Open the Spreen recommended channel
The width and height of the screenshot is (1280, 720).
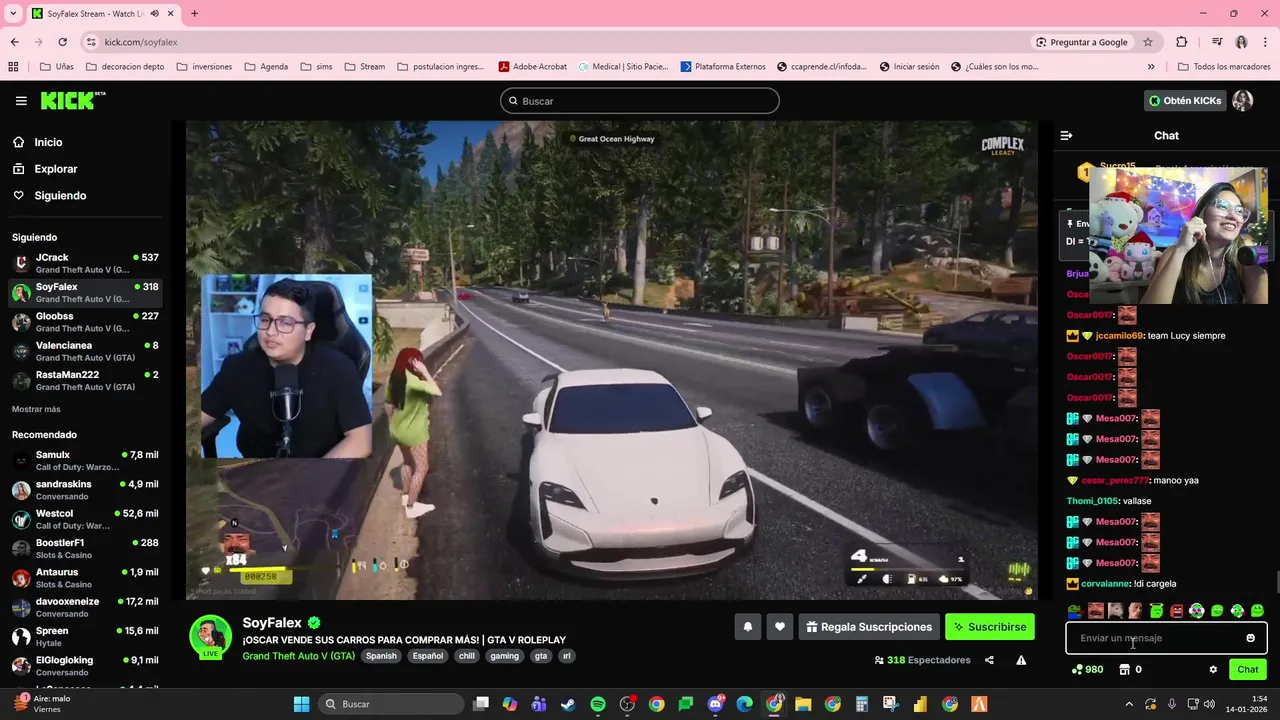click(85, 636)
